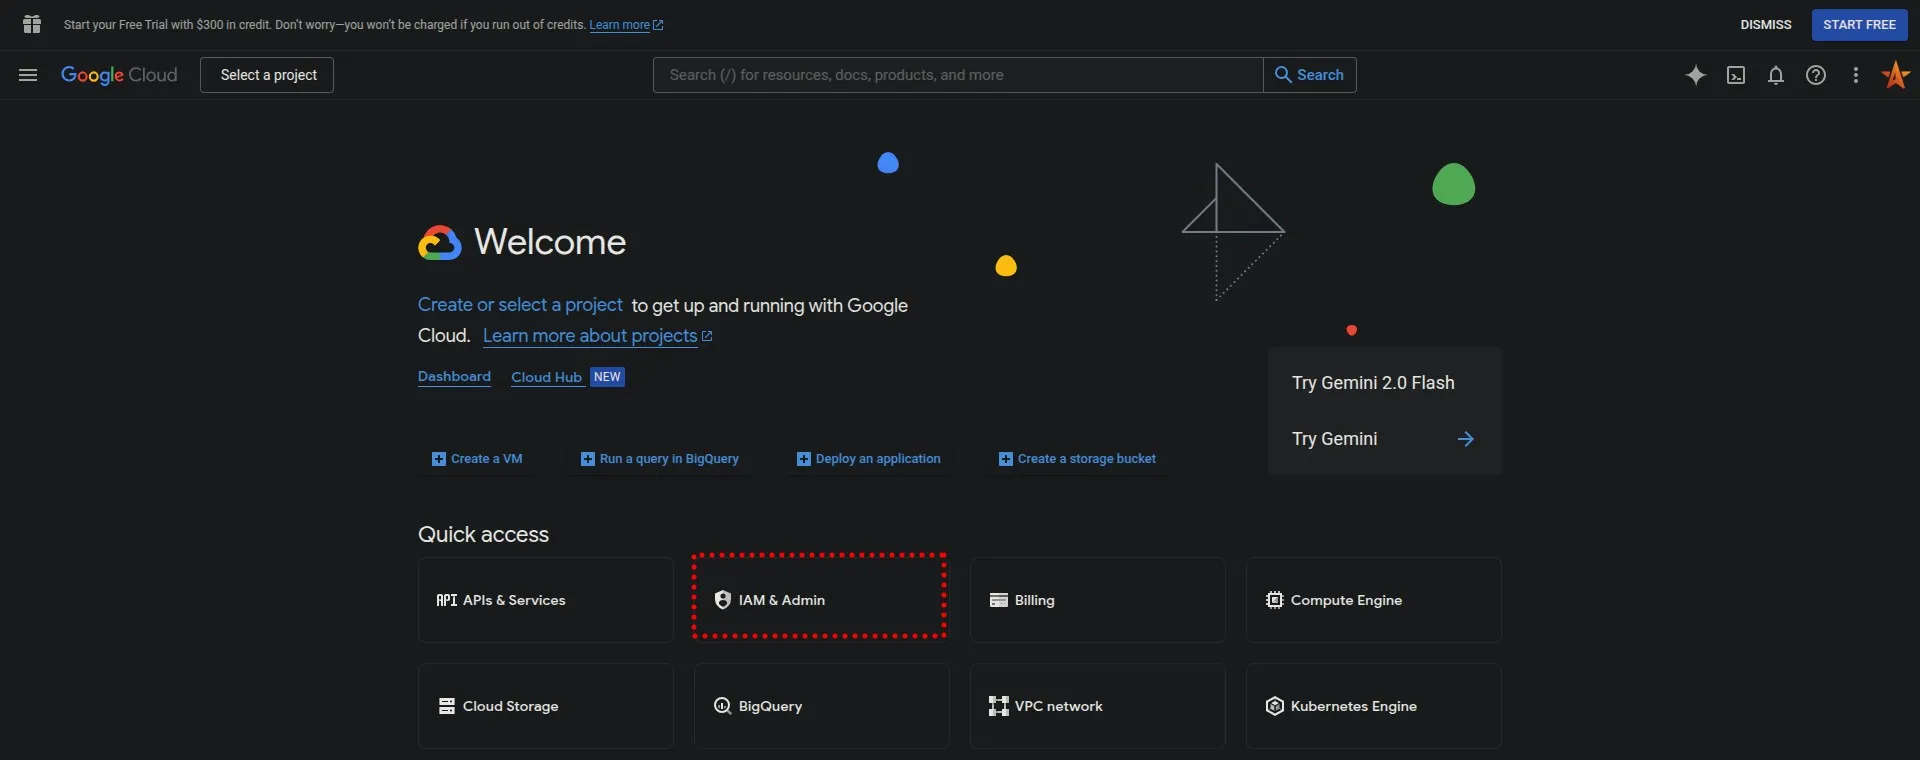This screenshot has height=760, width=1920.
Task: Open the Kubernetes Engine card
Action: [x=1373, y=706]
